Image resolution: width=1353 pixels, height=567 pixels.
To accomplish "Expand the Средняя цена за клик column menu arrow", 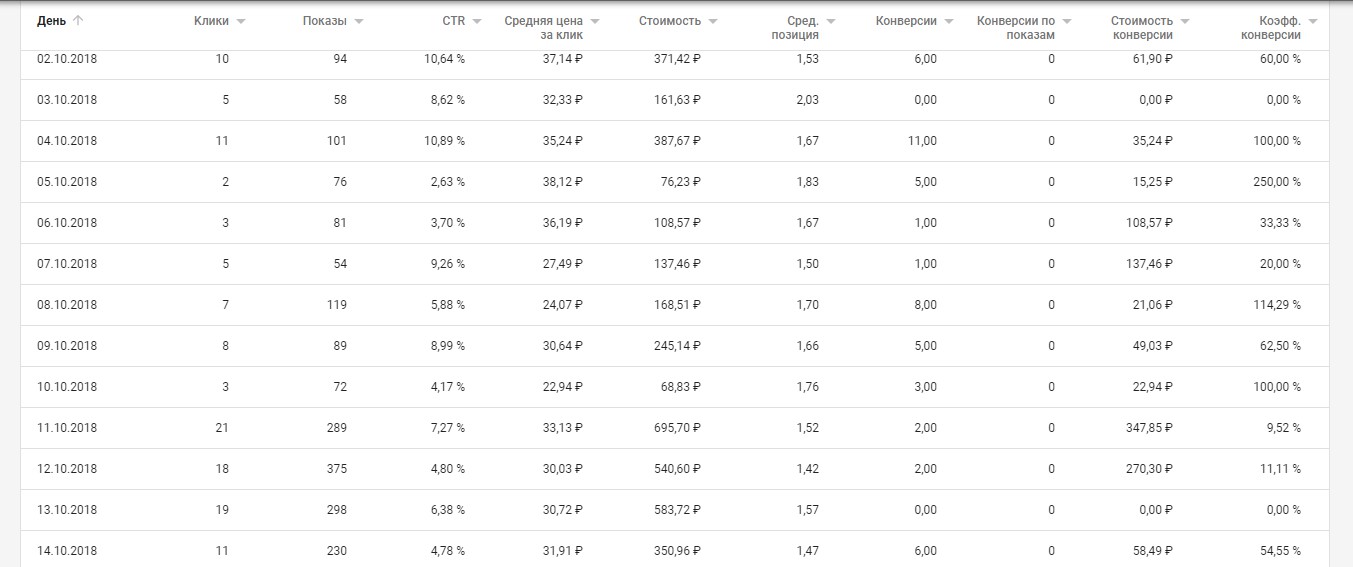I will [x=595, y=21].
